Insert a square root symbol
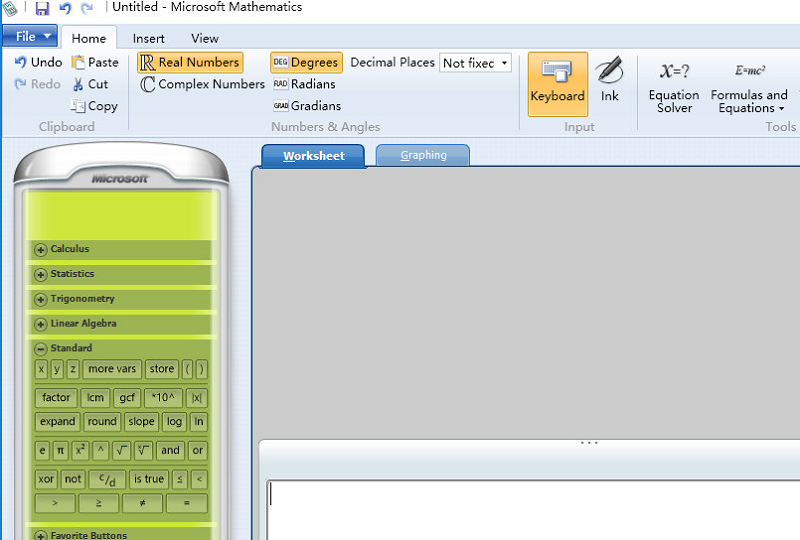Screen dimensions: 800x540 (121, 451)
